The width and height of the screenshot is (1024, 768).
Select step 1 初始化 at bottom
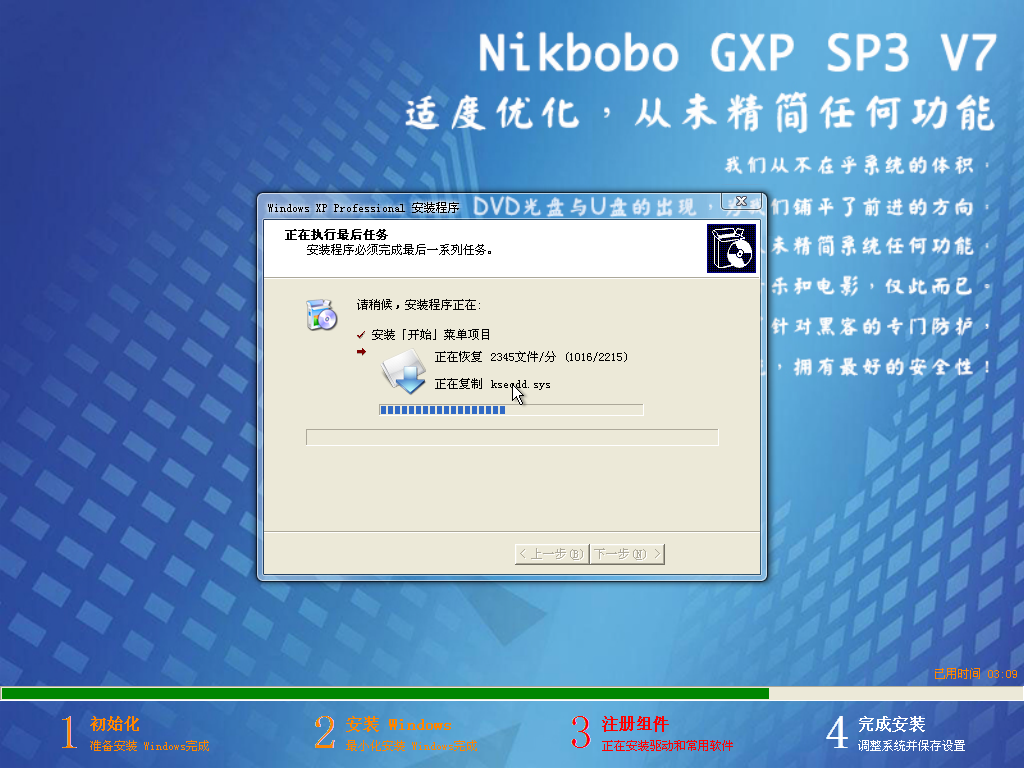[x=135, y=733]
